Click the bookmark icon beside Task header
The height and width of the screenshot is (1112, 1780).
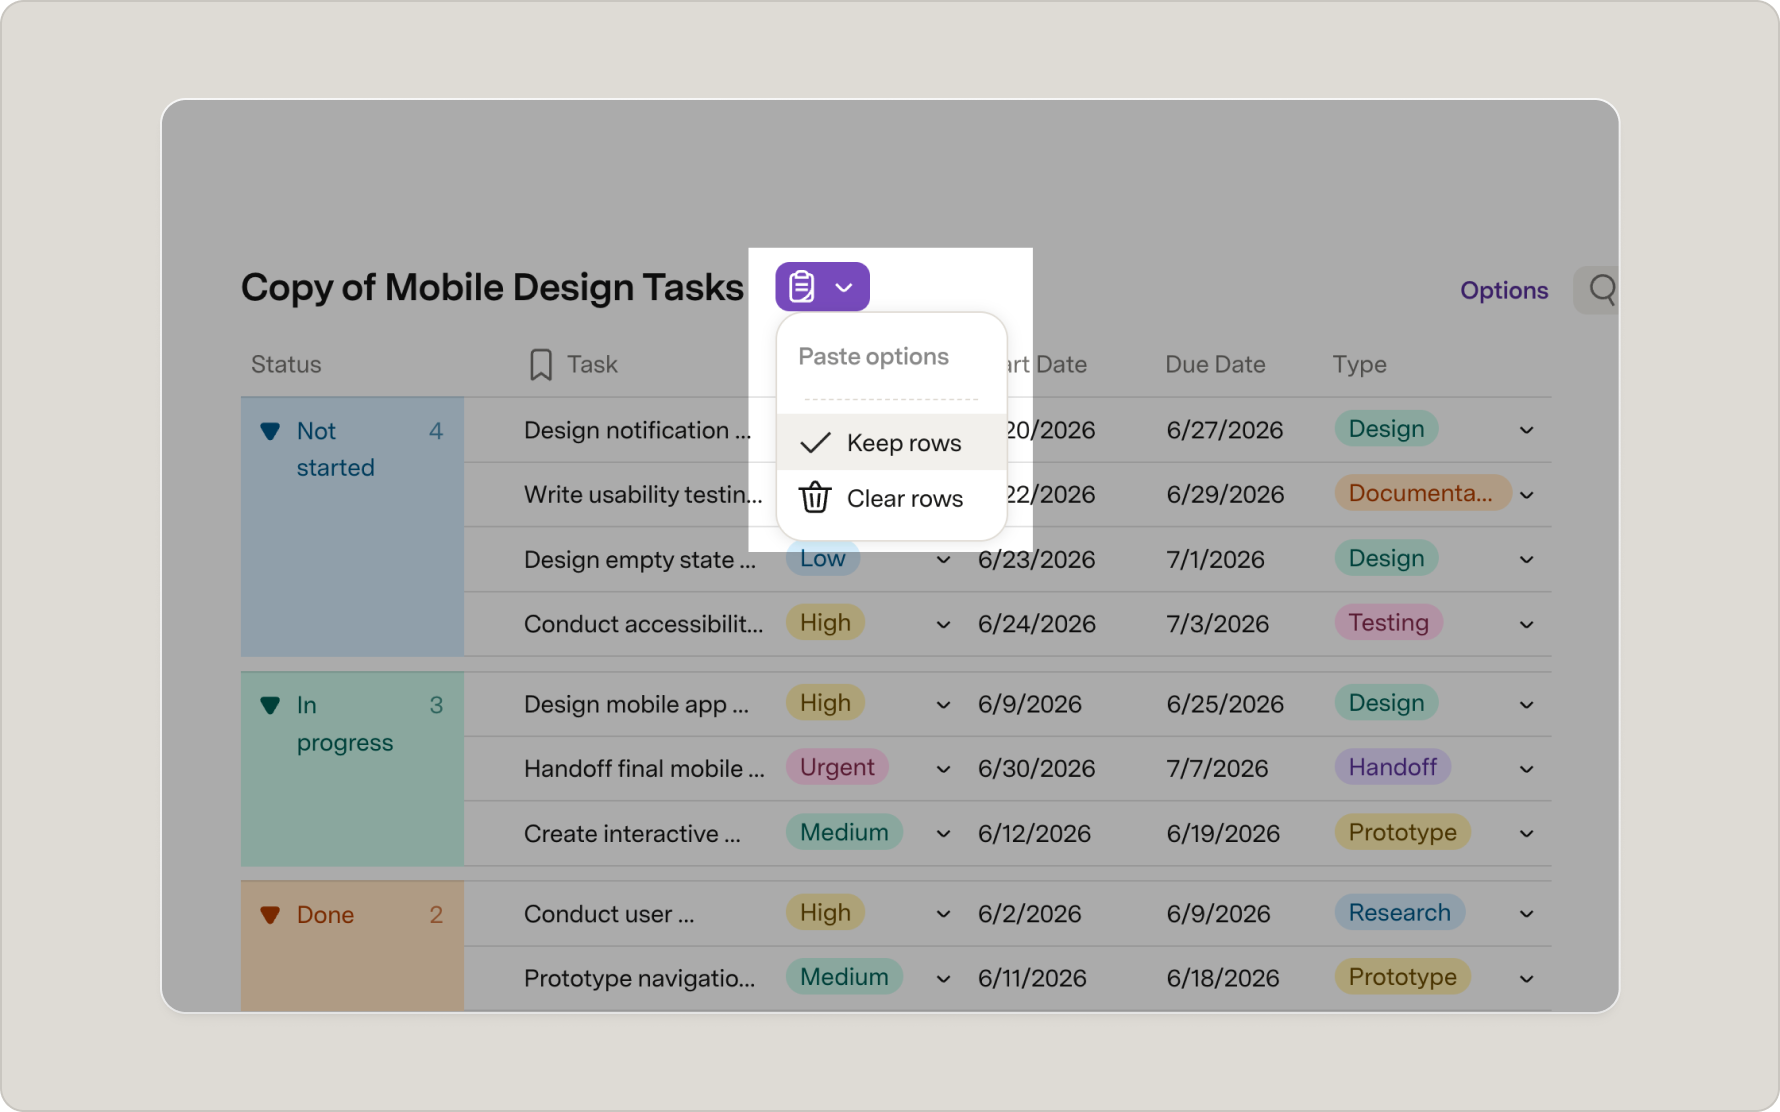click(x=540, y=364)
